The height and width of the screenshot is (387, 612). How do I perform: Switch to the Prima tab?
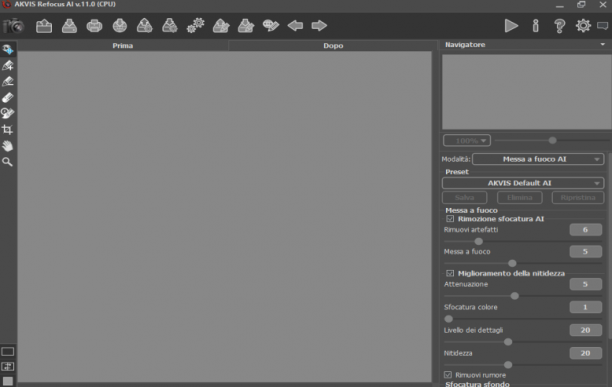click(x=123, y=46)
